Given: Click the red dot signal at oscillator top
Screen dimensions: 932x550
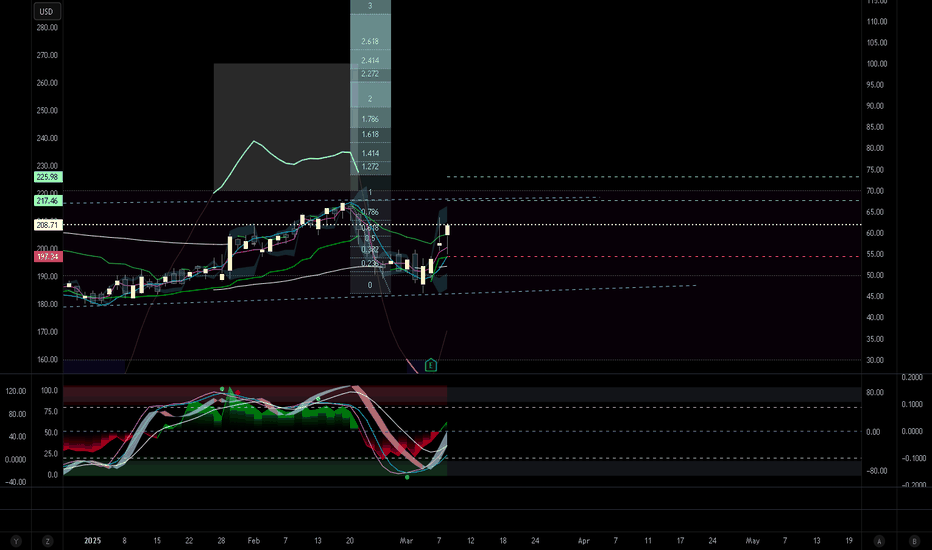Looking at the screenshot, I should (x=238, y=392).
